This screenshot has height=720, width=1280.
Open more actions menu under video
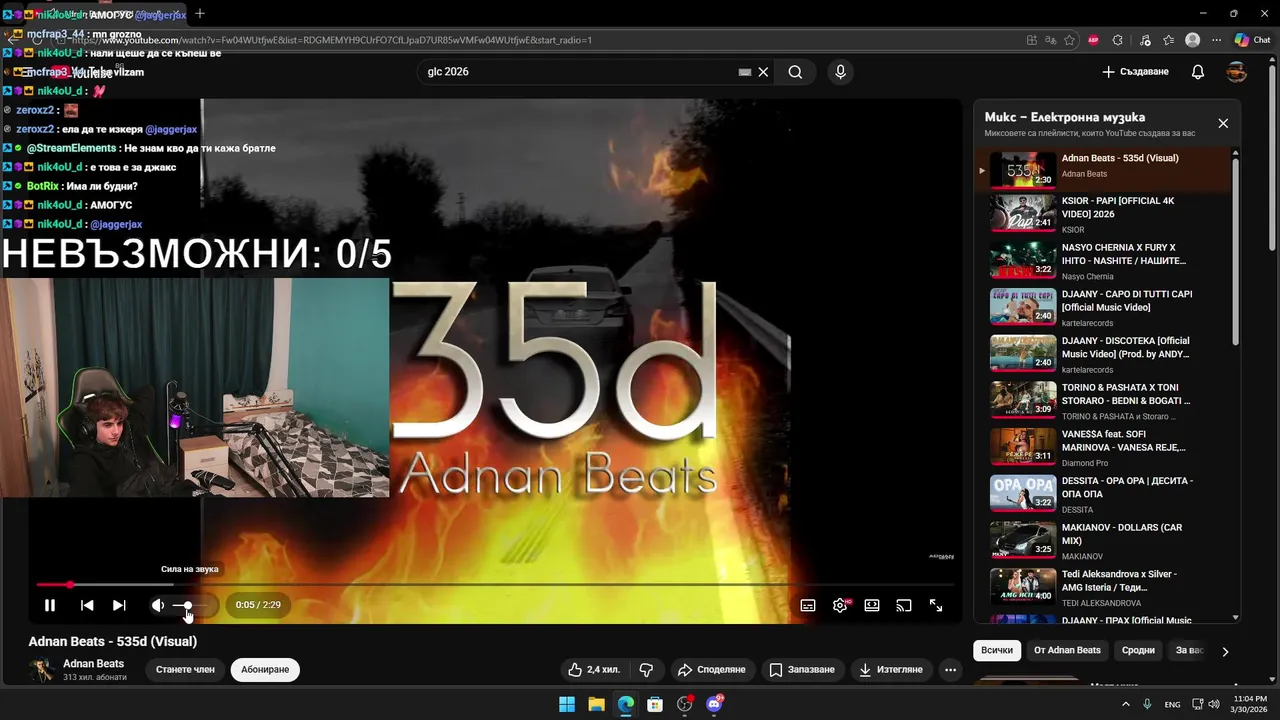point(951,669)
